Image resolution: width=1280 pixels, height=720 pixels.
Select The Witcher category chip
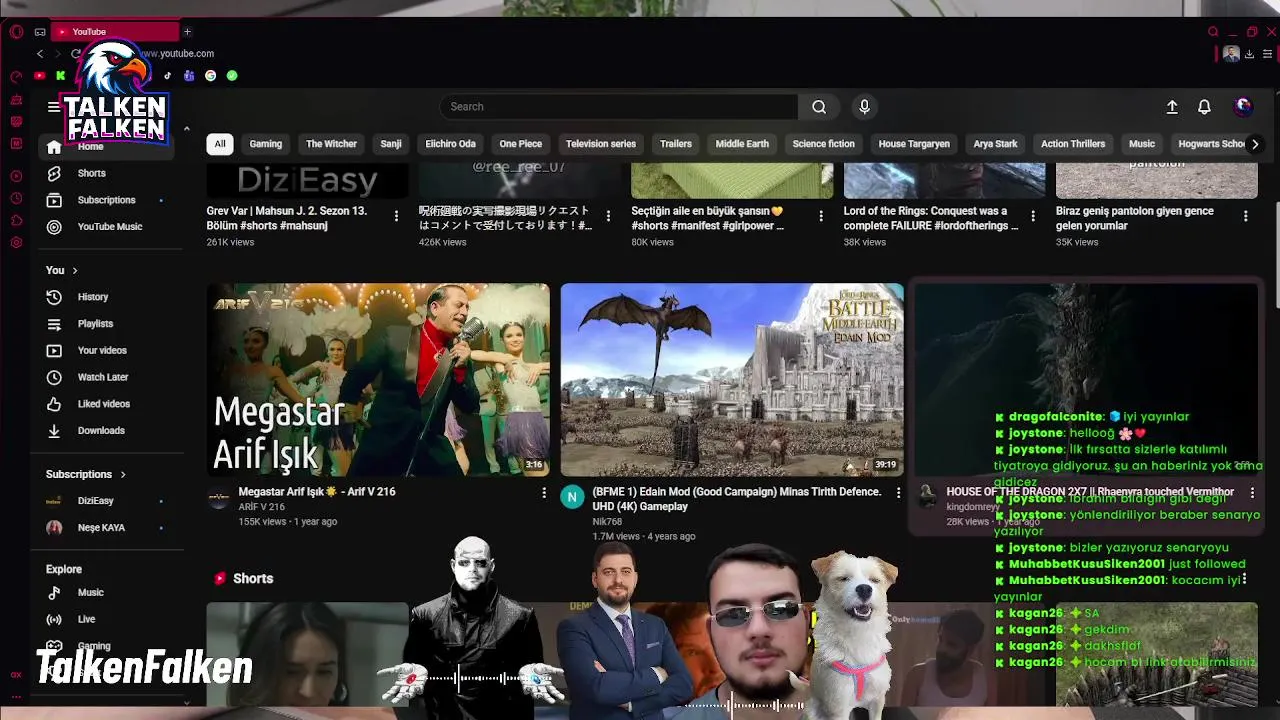[x=331, y=144]
